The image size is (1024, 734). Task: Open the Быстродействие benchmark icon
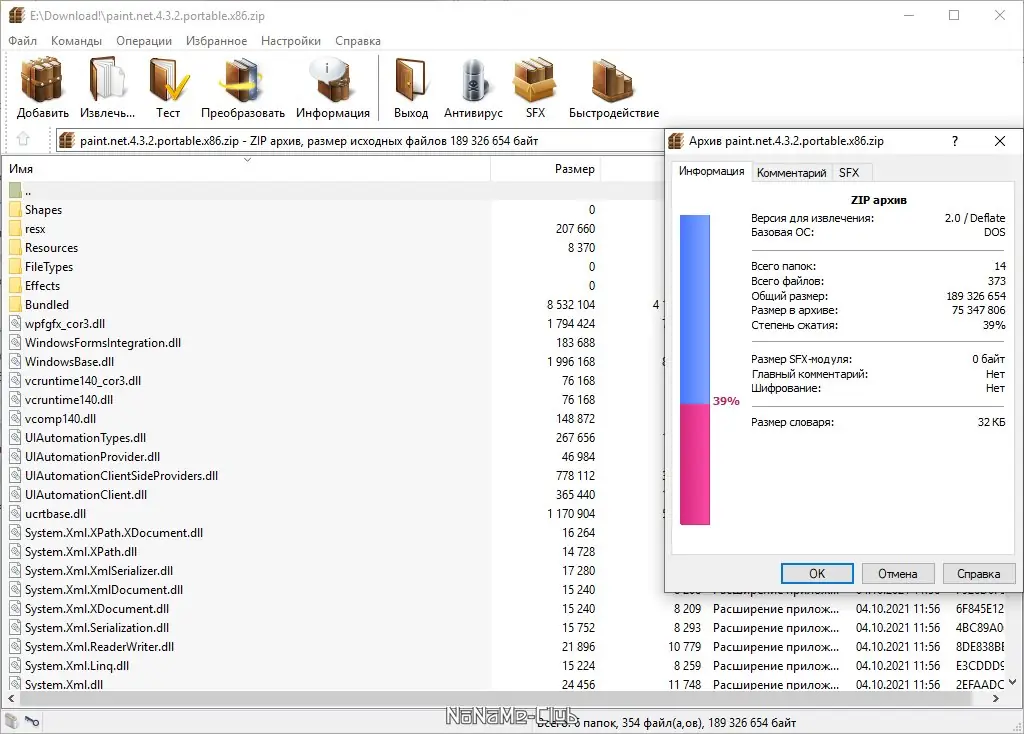[613, 80]
